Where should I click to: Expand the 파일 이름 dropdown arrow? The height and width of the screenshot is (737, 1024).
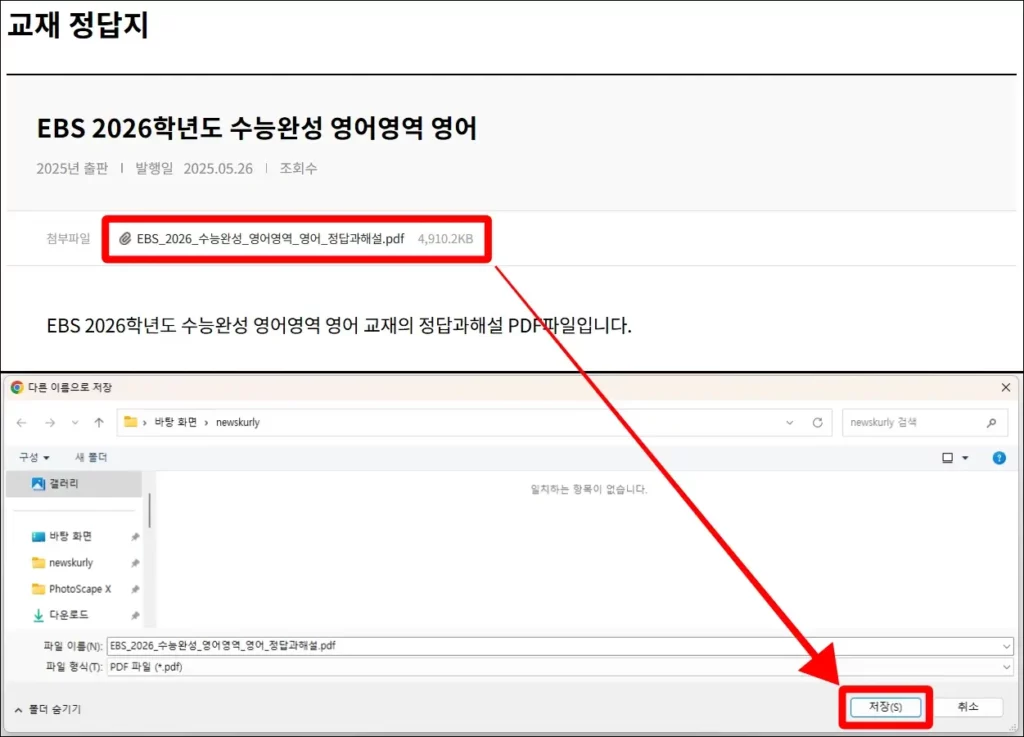tap(1006, 646)
